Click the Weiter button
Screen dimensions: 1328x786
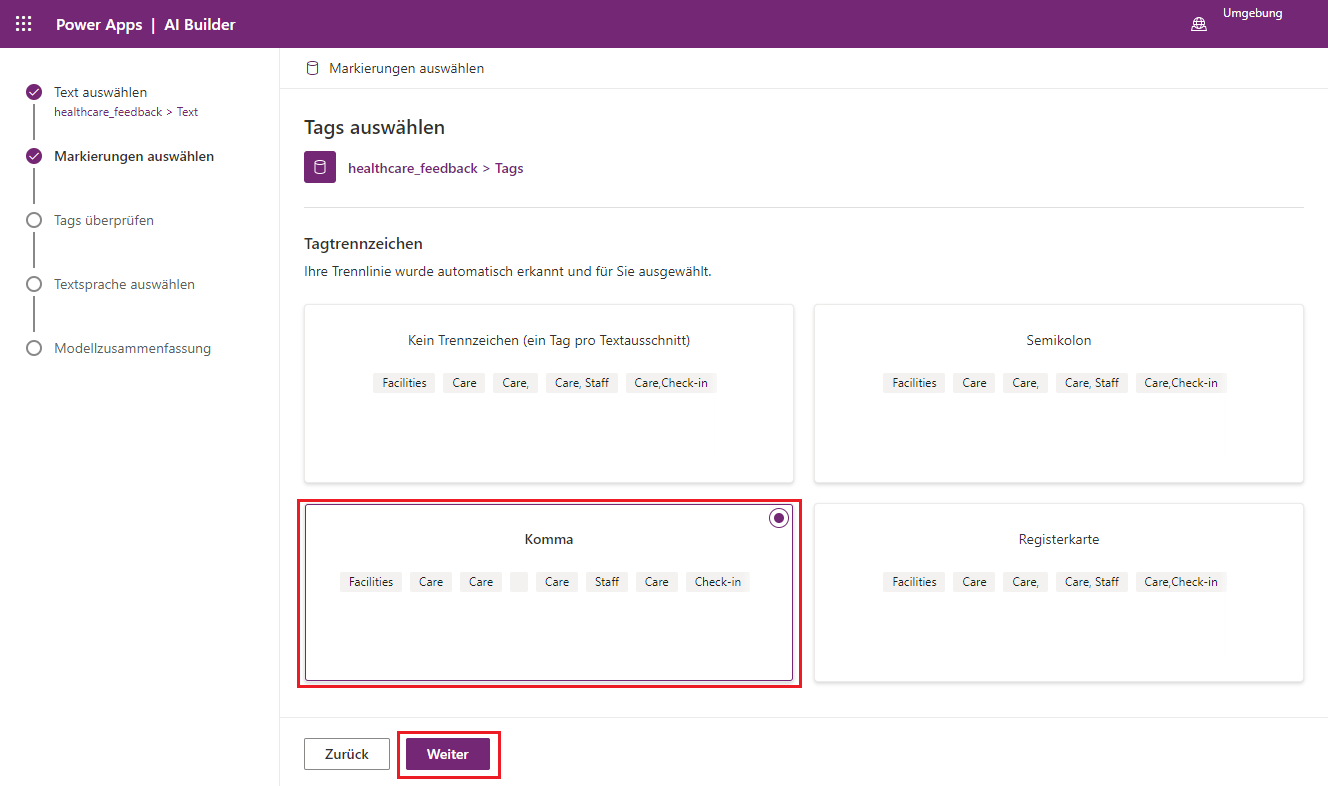click(x=448, y=754)
